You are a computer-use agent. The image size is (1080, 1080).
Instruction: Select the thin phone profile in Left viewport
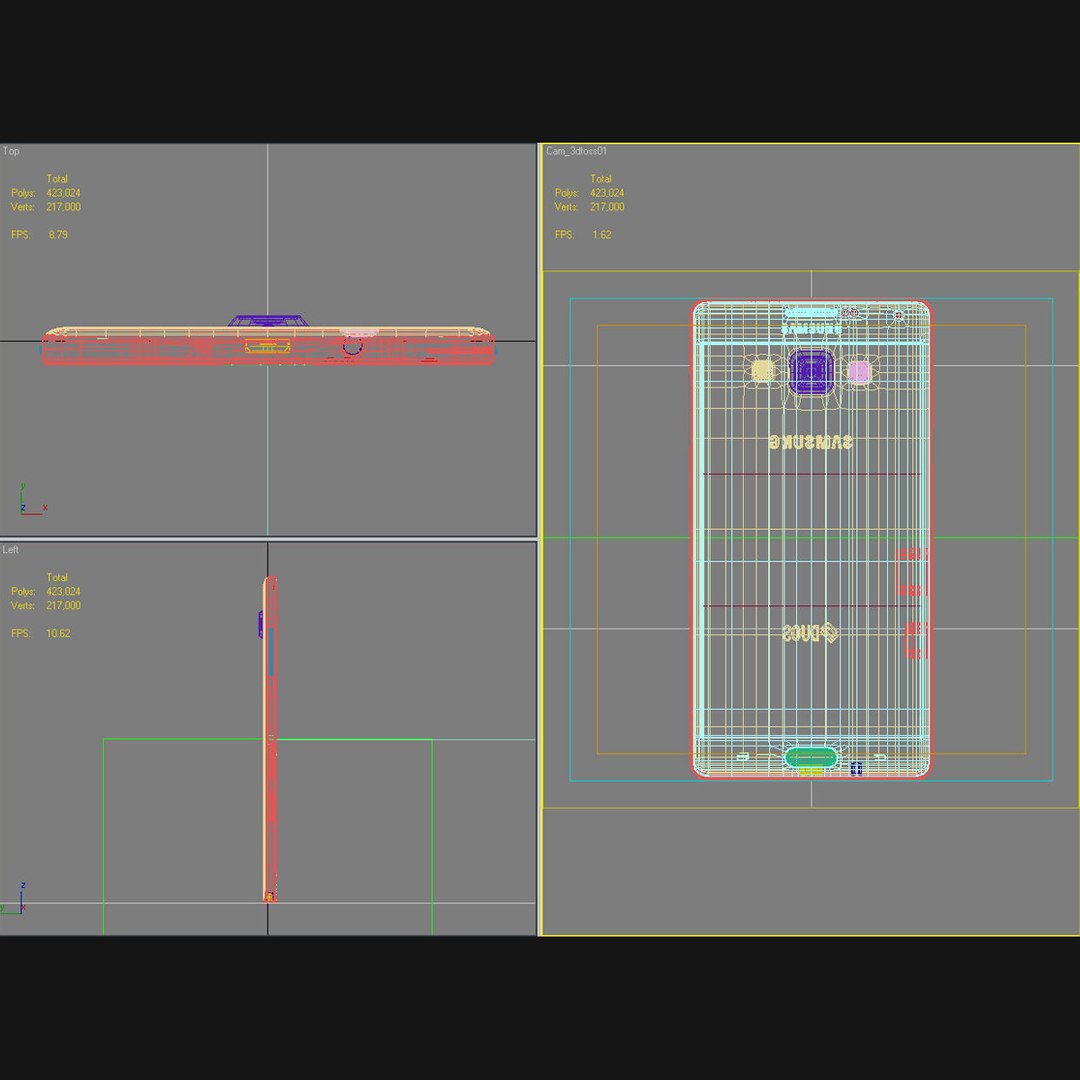click(x=270, y=739)
